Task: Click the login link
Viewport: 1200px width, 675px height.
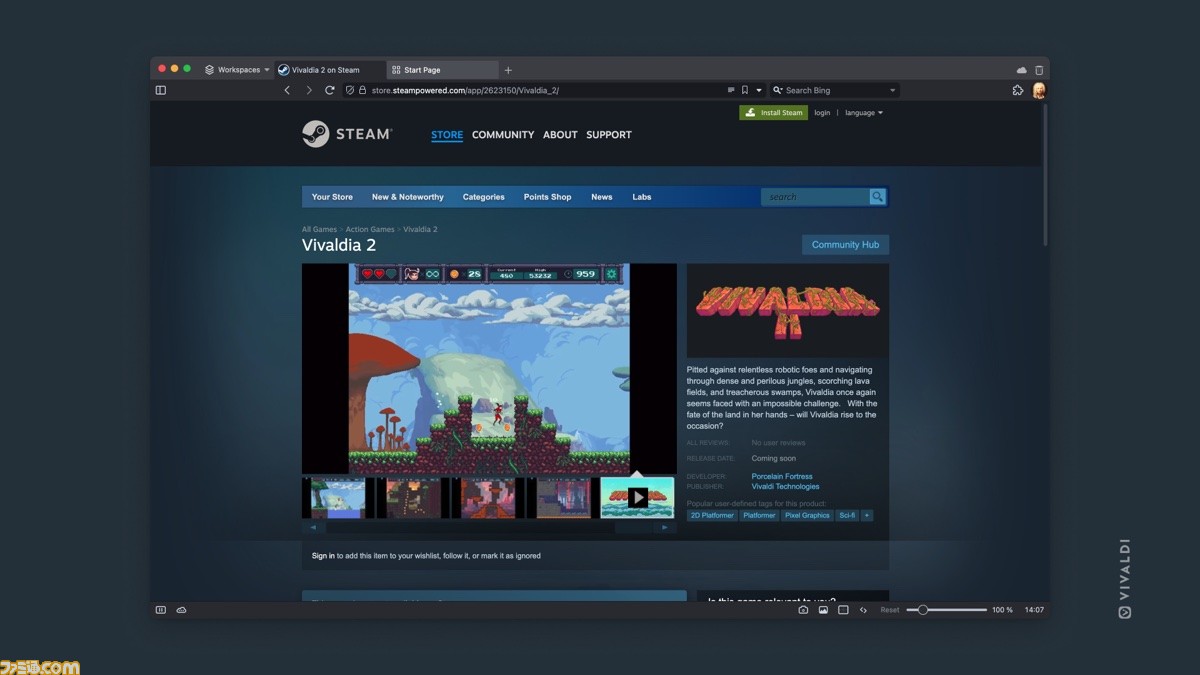Action: pos(822,113)
